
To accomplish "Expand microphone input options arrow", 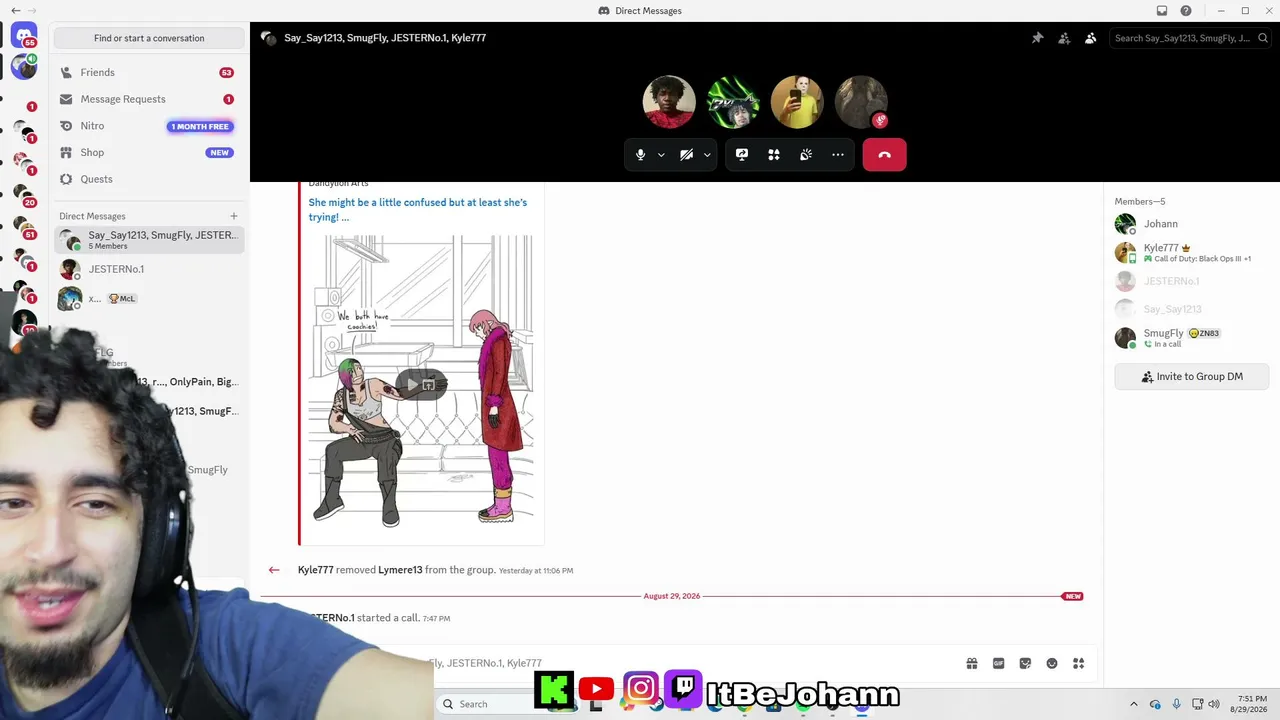I will point(661,155).
